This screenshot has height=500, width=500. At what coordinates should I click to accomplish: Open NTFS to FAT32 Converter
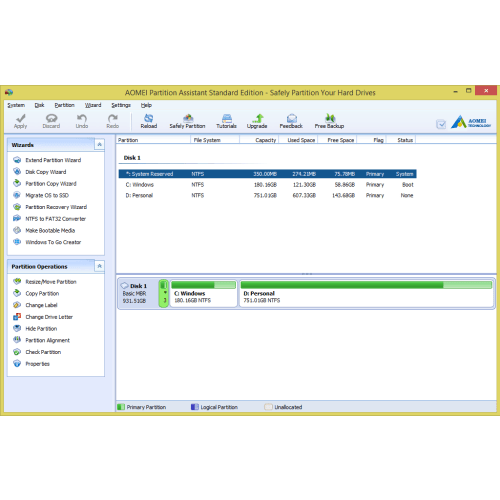pyautogui.click(x=56, y=219)
